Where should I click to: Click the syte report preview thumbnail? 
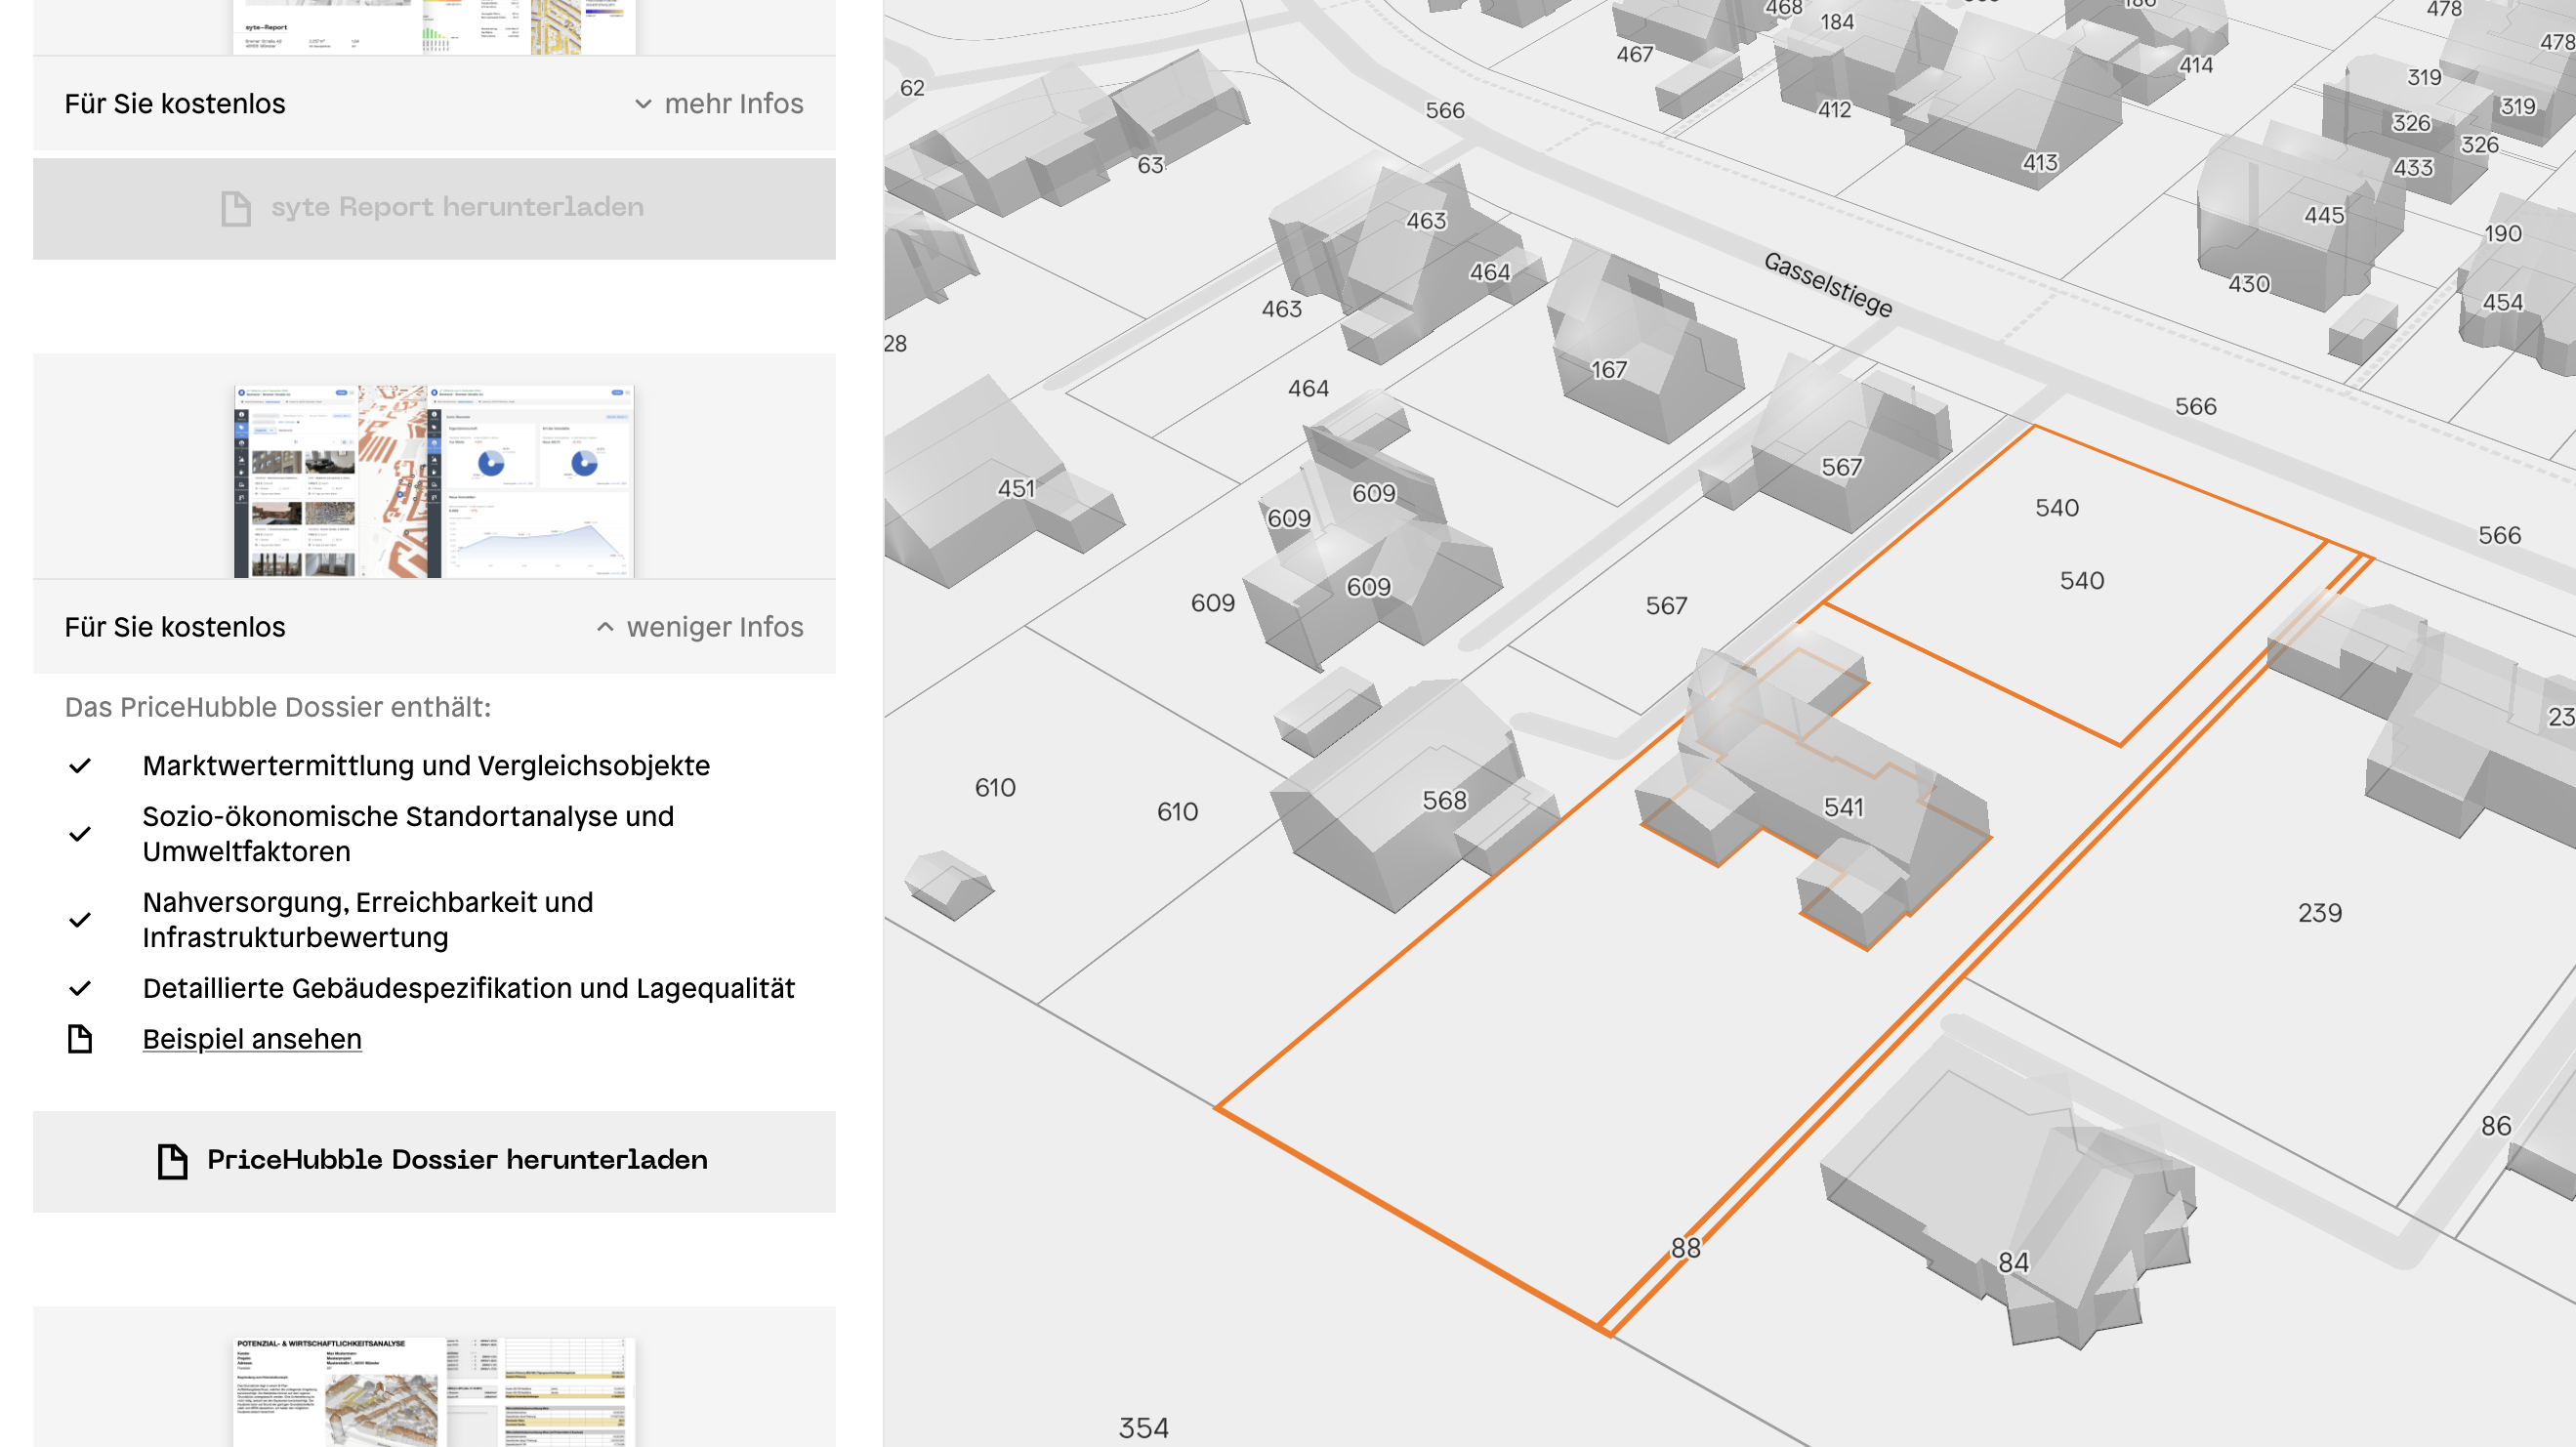(x=434, y=26)
